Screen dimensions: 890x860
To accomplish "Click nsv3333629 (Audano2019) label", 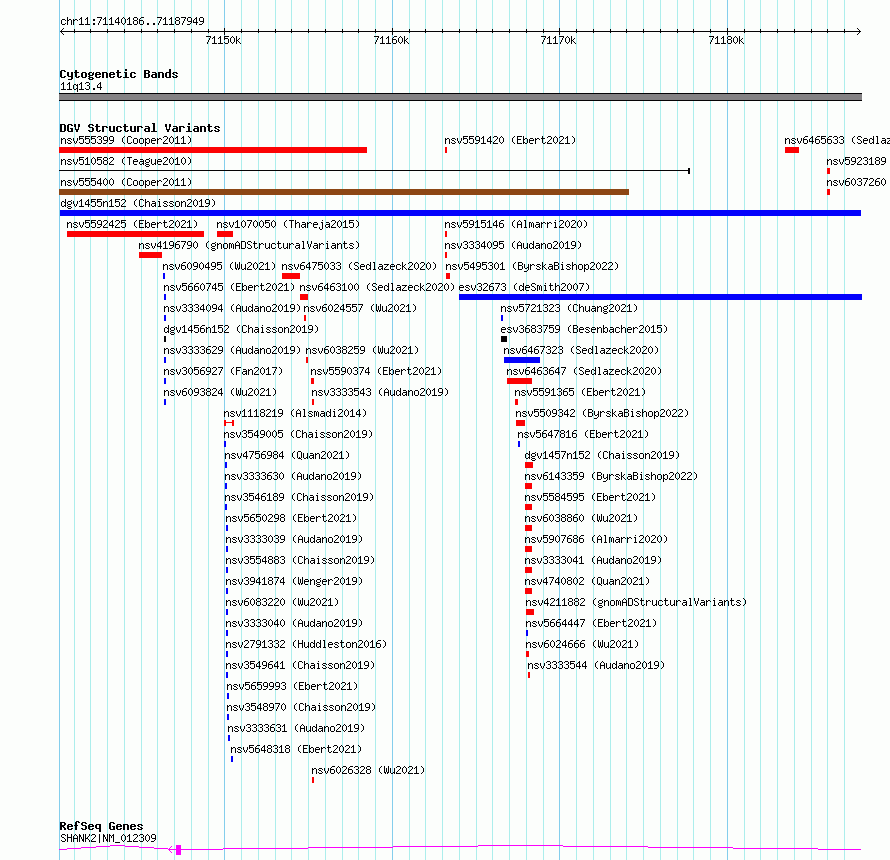I will (232, 350).
